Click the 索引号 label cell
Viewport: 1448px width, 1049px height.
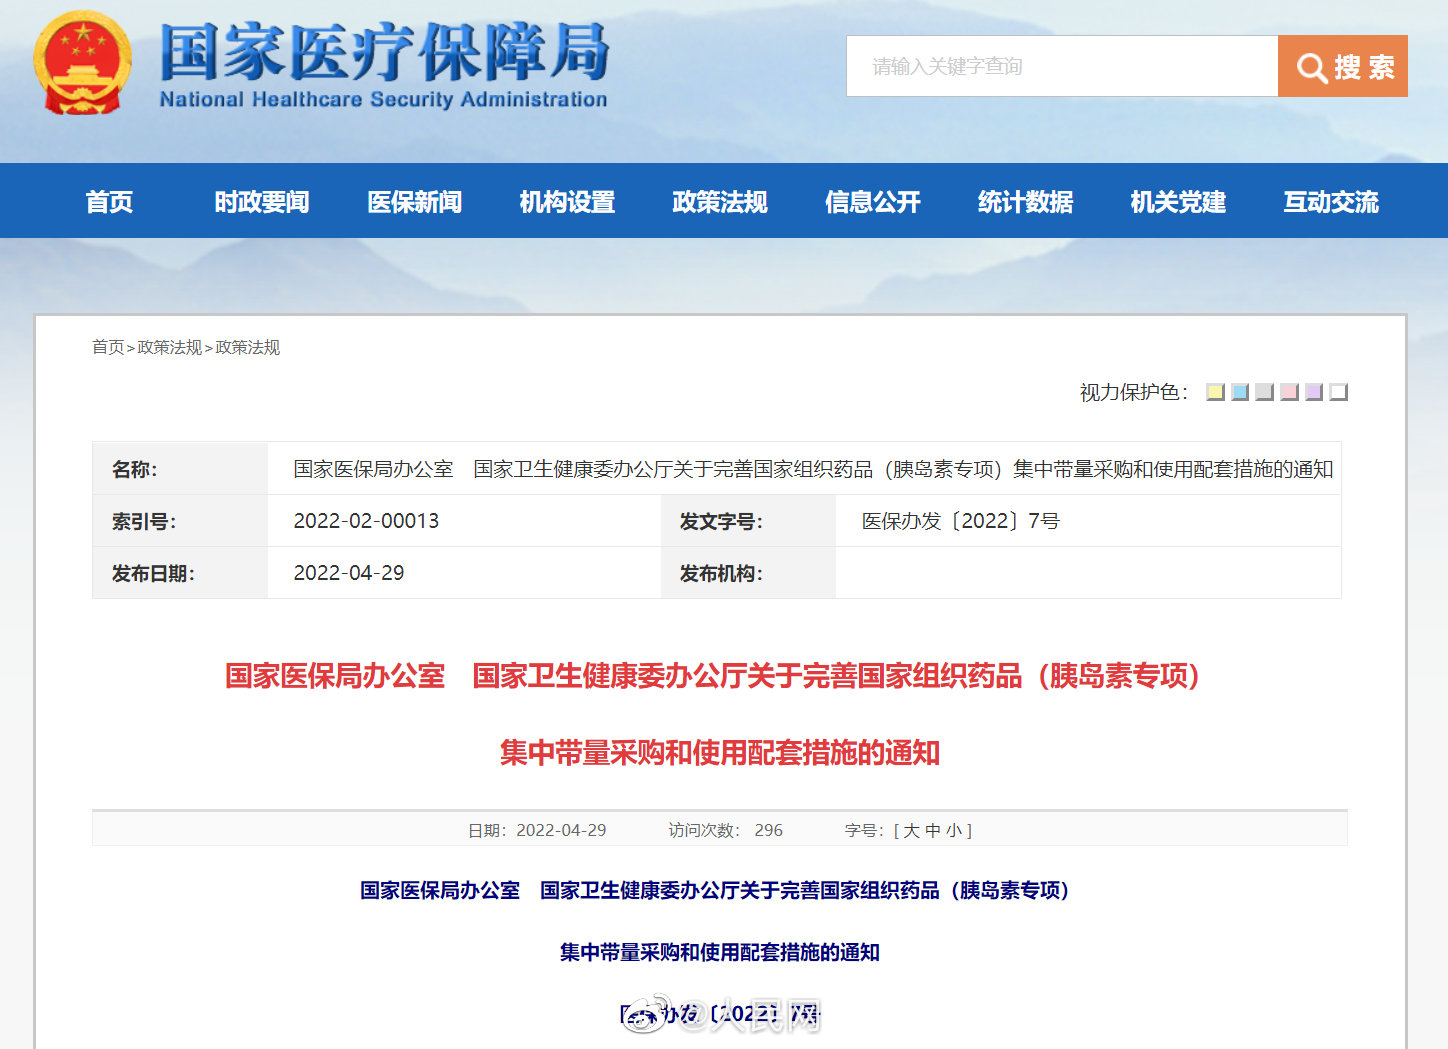click(144, 521)
